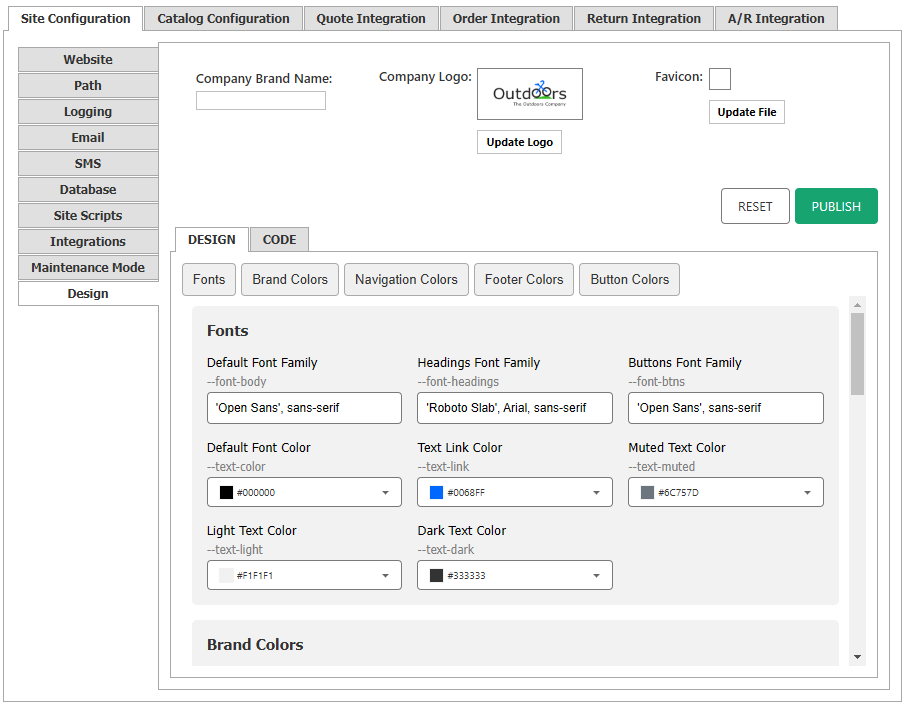Edit the Buttons Font Family field
This screenshot has height=713, width=910.
pyautogui.click(x=725, y=408)
